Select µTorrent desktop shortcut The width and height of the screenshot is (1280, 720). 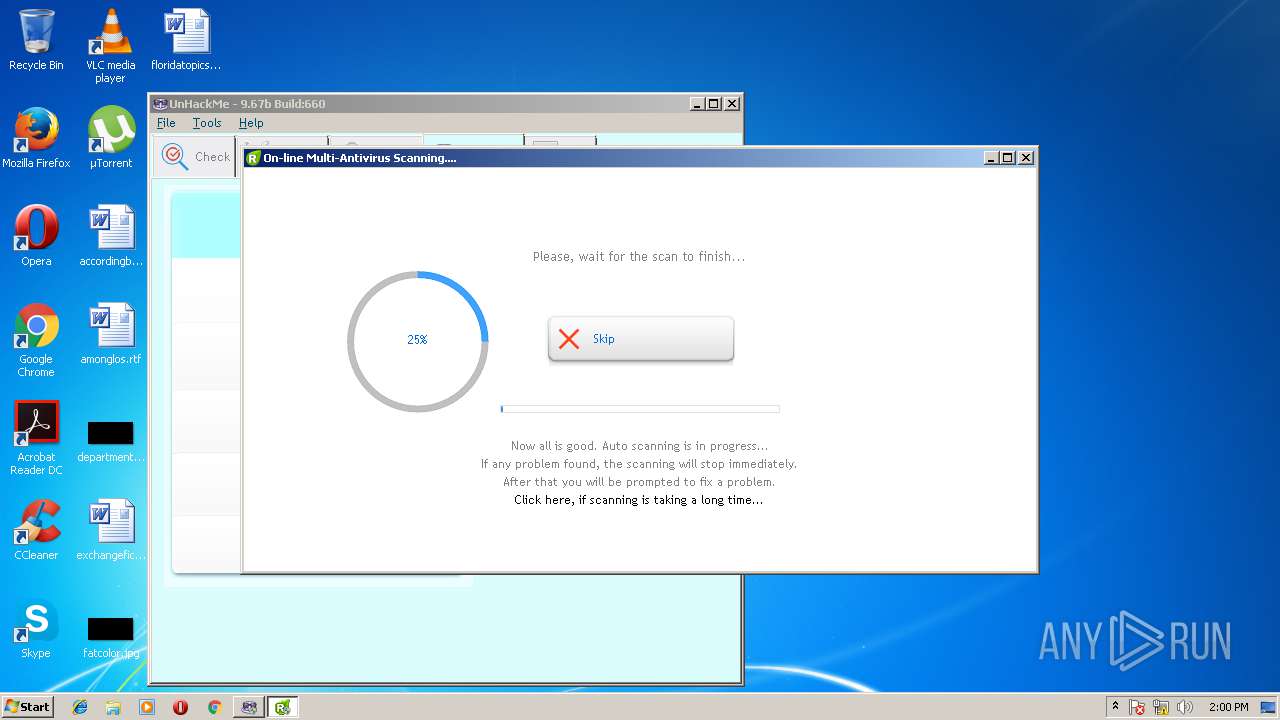tap(110, 138)
